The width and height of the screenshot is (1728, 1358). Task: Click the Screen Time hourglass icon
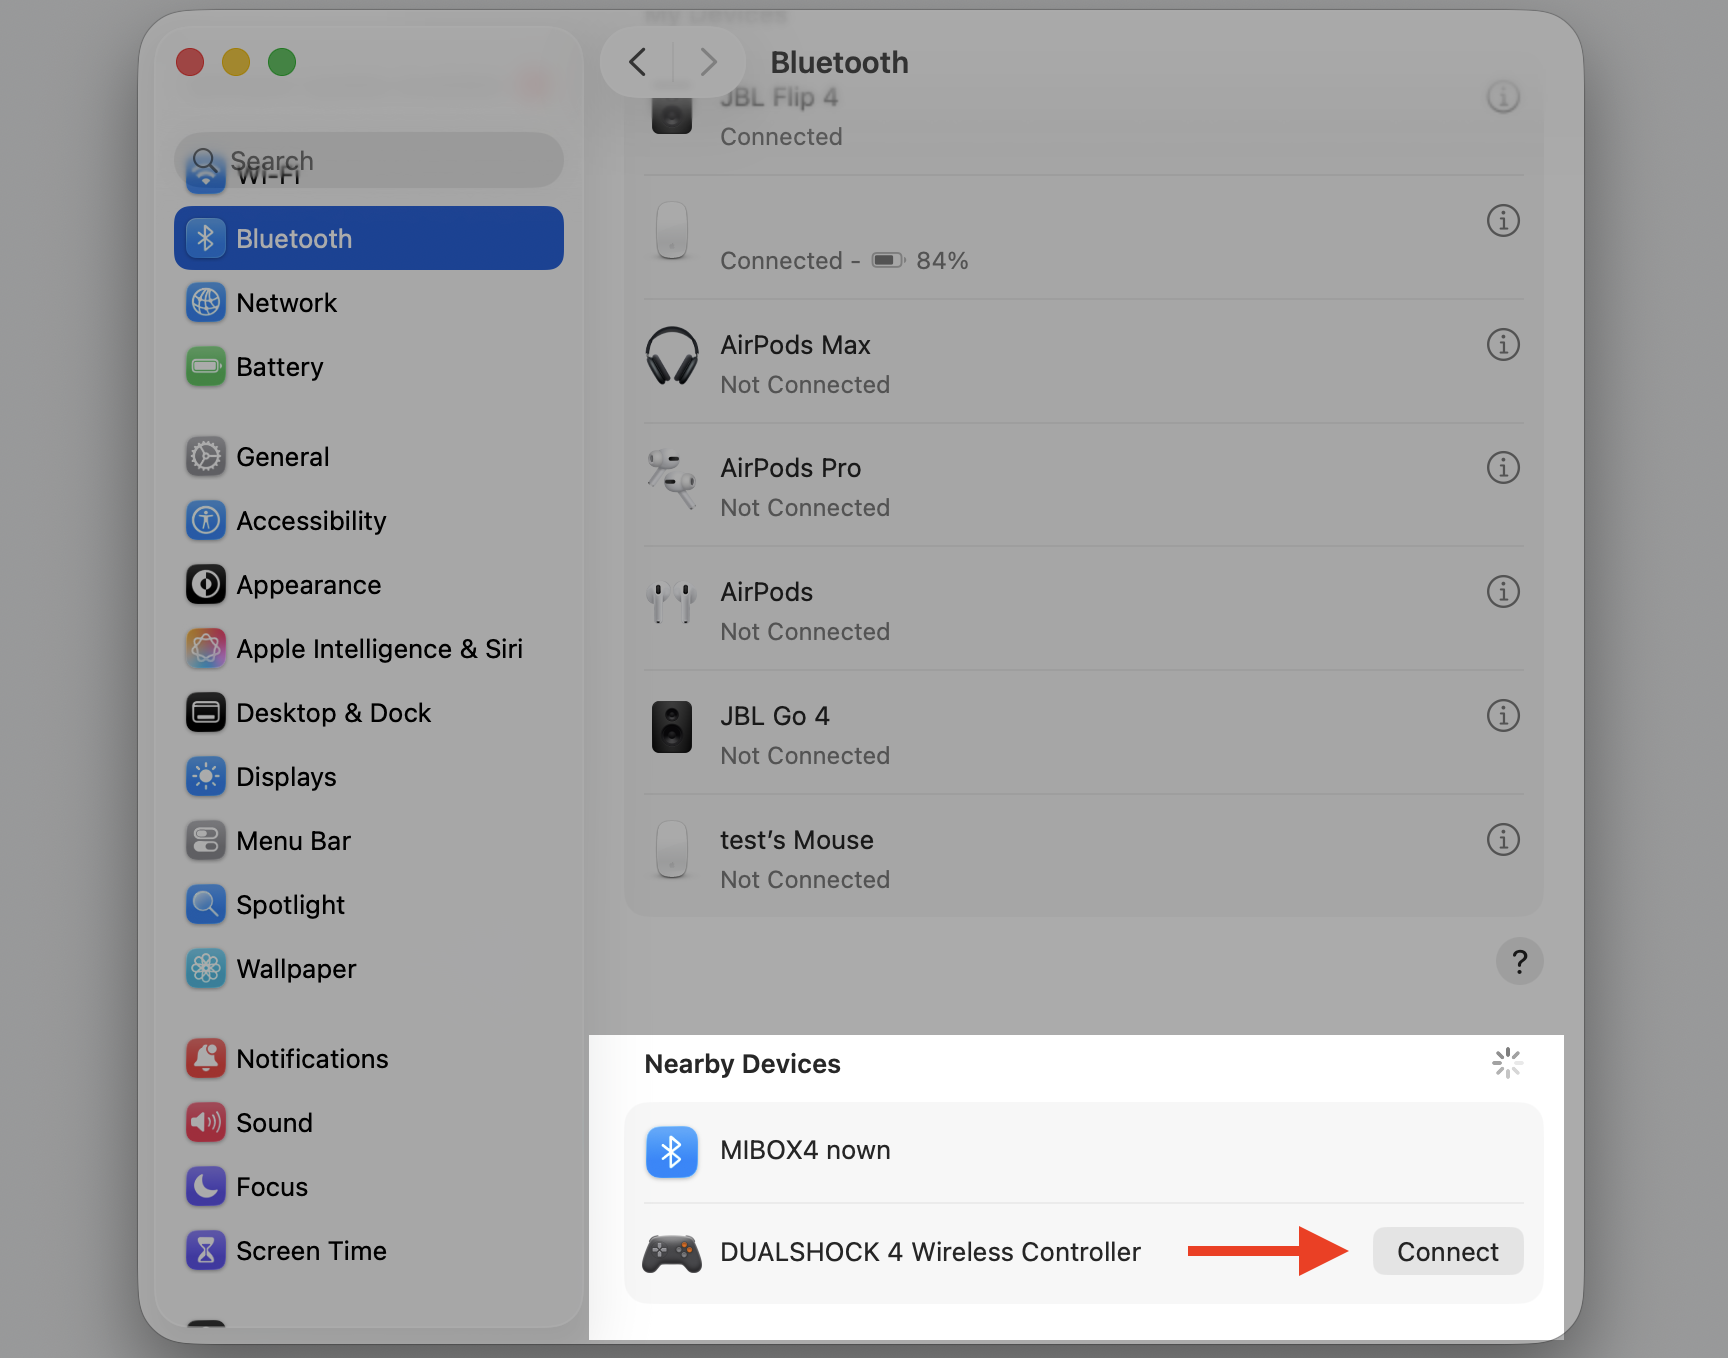pyautogui.click(x=206, y=1251)
